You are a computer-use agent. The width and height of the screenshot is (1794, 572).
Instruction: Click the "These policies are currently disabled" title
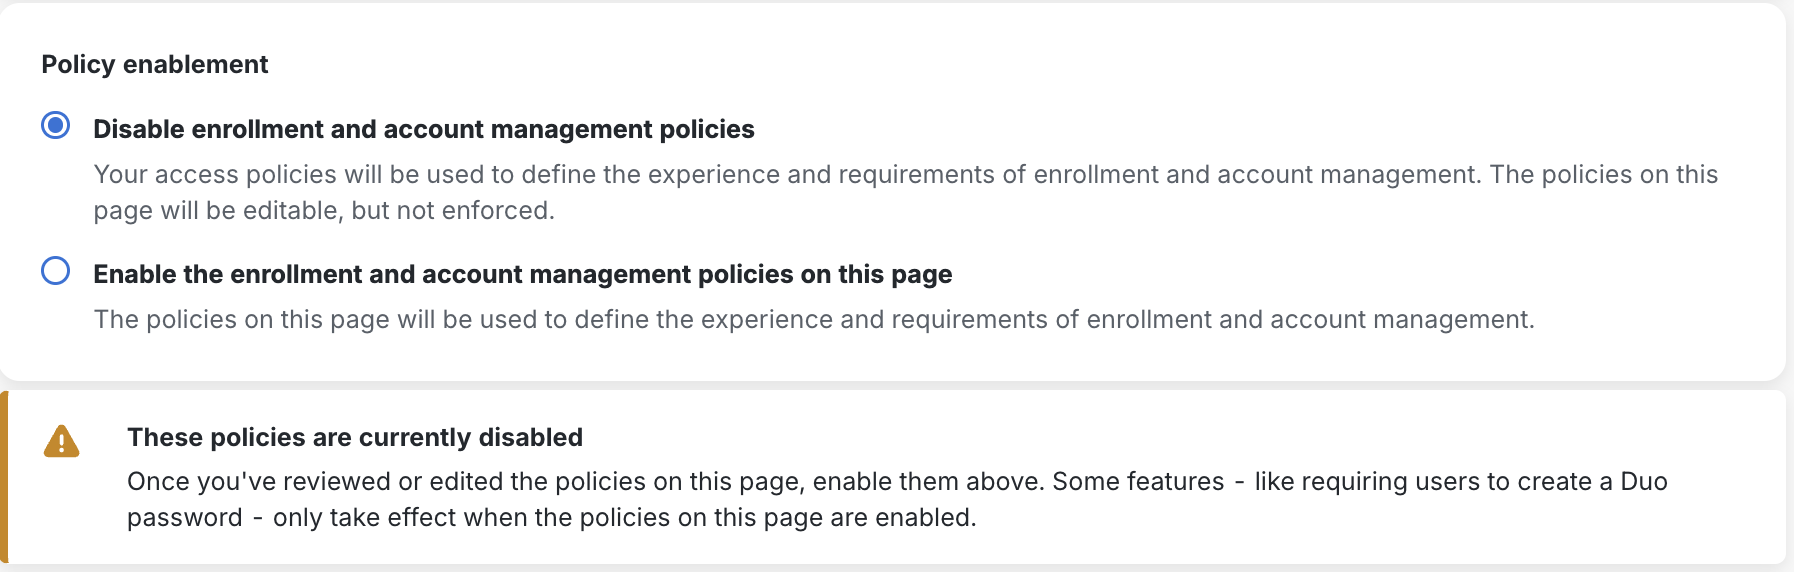tap(355, 437)
